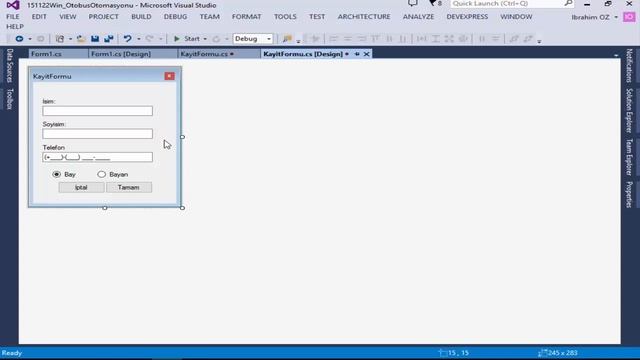
Task: Click the New Project toolbar icon
Action: click(x=60, y=39)
